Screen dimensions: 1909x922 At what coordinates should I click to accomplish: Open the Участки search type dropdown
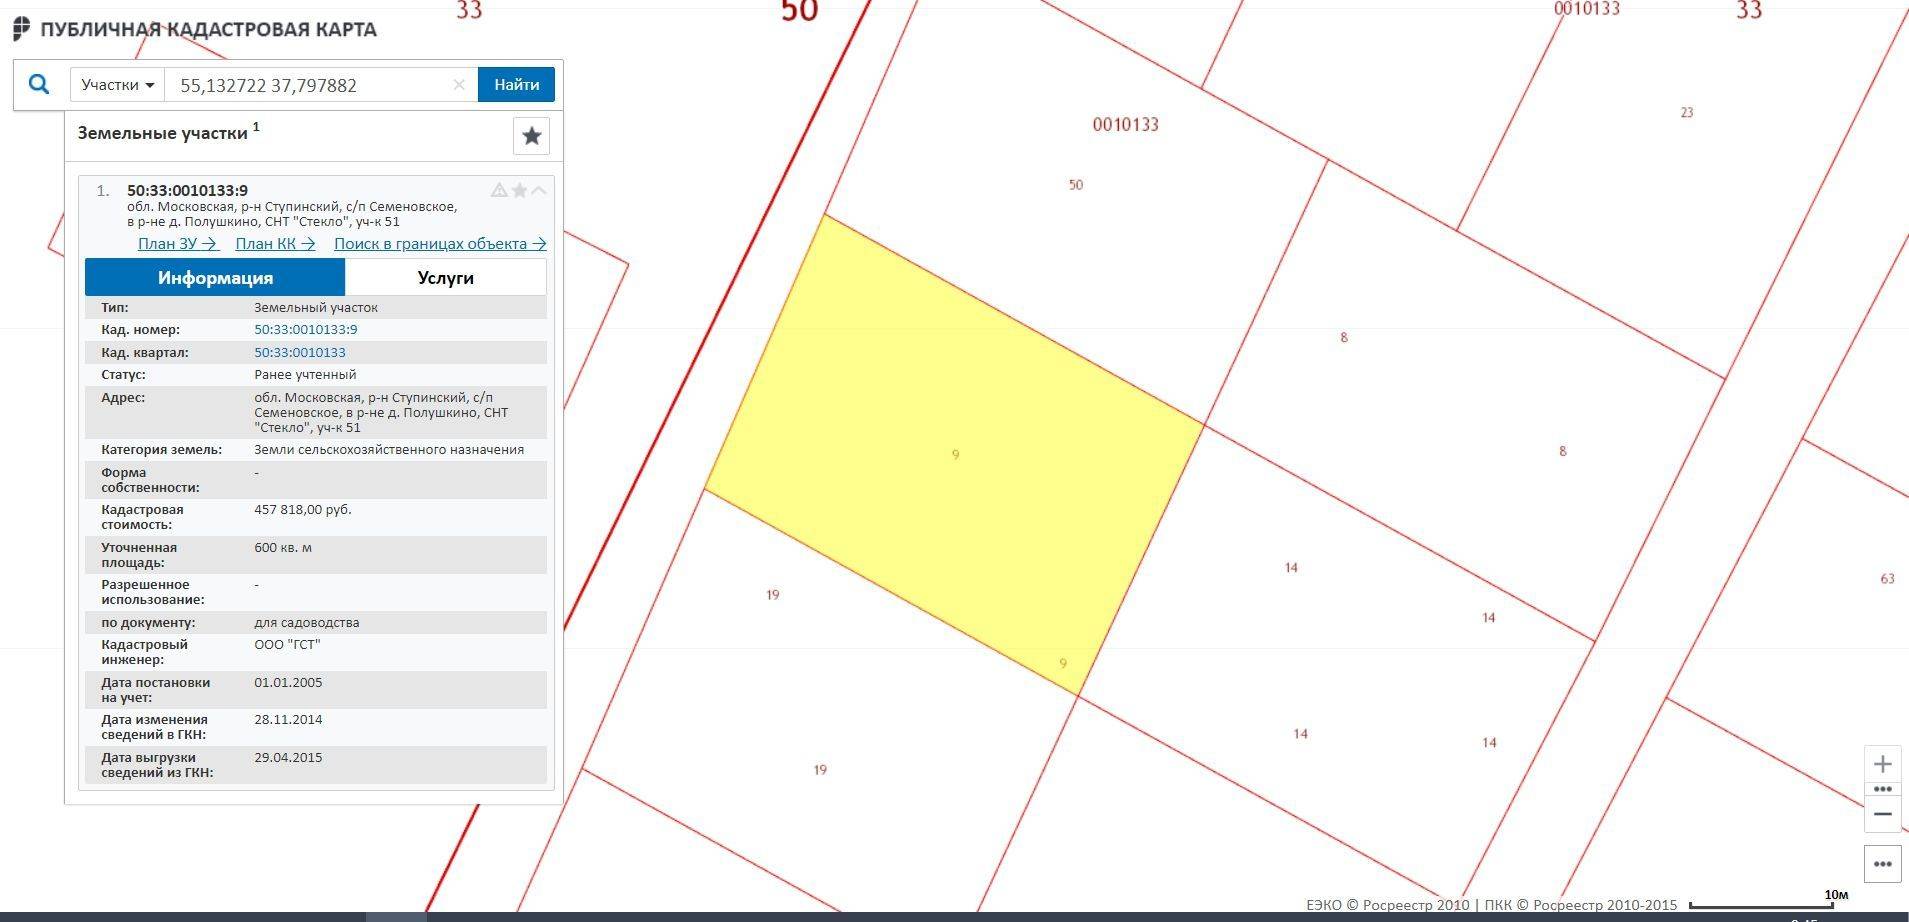117,85
